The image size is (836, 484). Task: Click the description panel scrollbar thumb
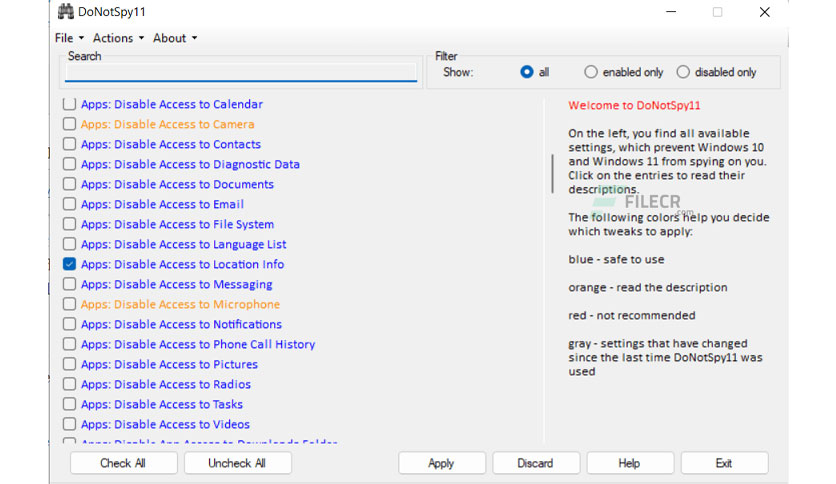552,174
